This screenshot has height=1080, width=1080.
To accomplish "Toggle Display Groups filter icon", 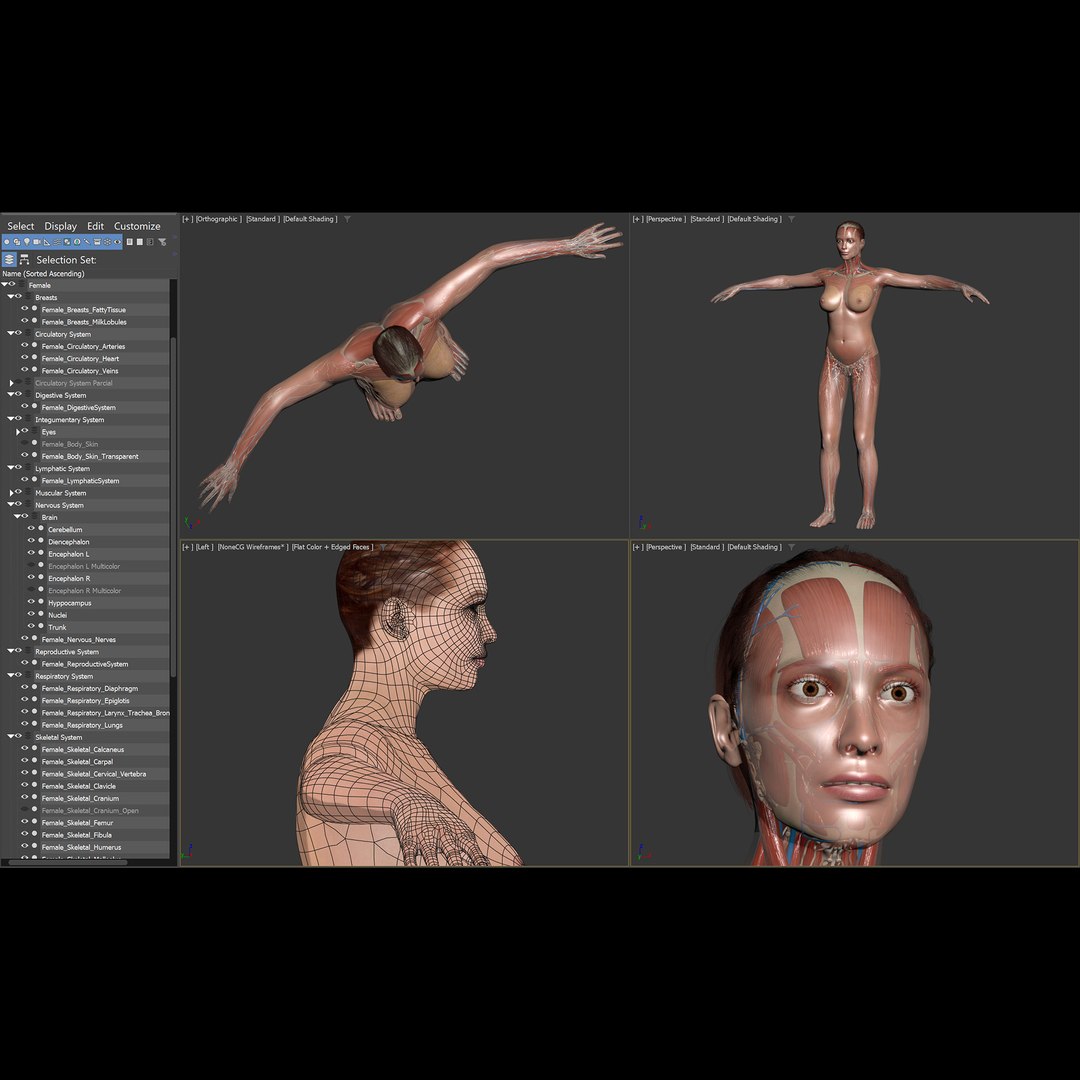I will click(x=67, y=242).
